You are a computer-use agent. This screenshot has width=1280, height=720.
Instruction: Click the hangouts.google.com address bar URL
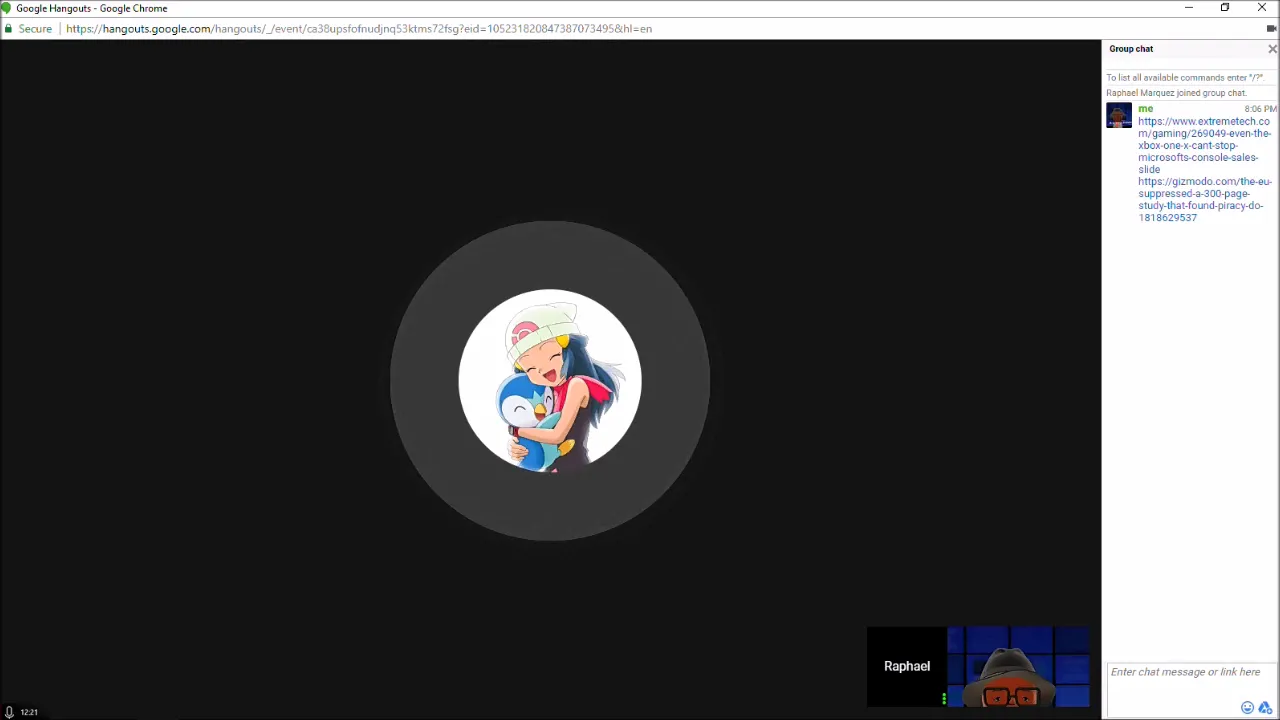pyautogui.click(x=359, y=29)
